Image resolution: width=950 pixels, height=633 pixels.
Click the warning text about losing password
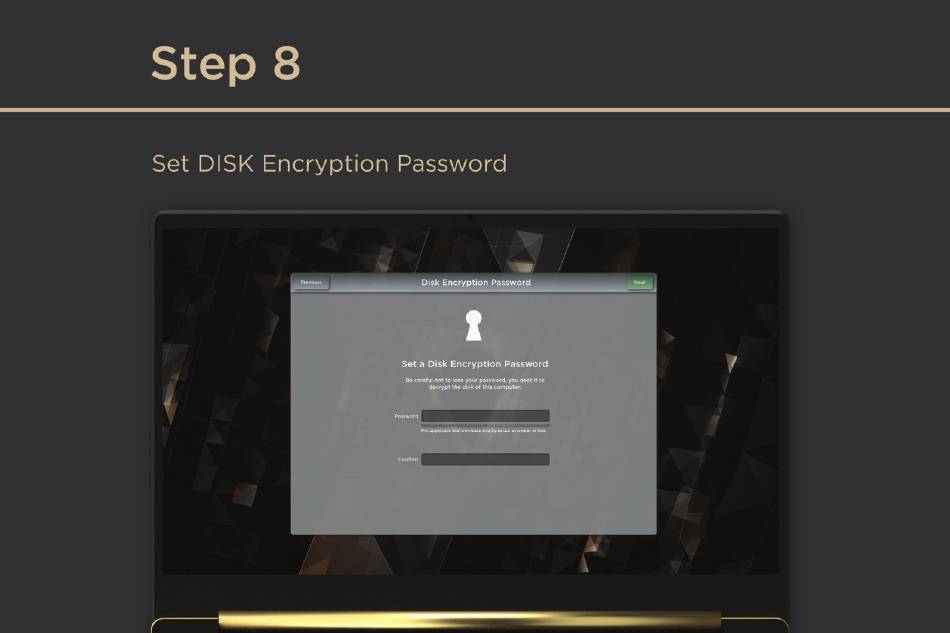pyautogui.click(x=474, y=383)
